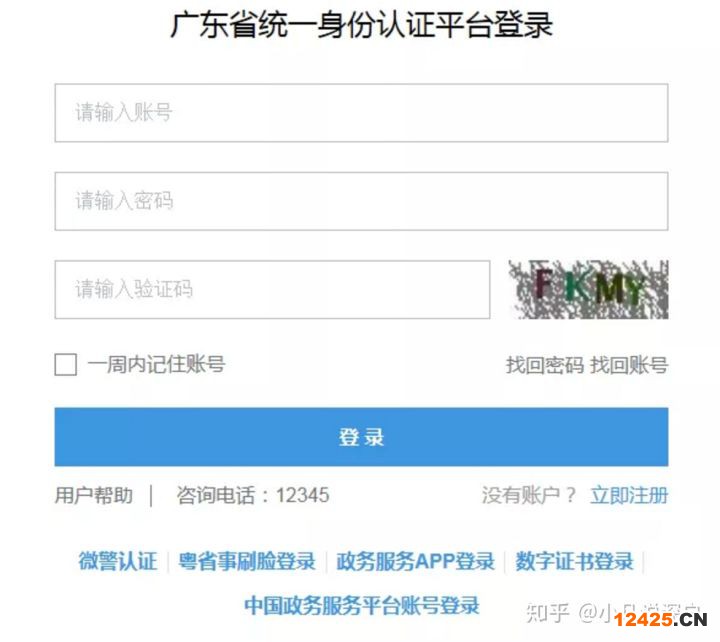
Task: Tick the 一周内记住账号 checkbox
Action: [x=66, y=364]
